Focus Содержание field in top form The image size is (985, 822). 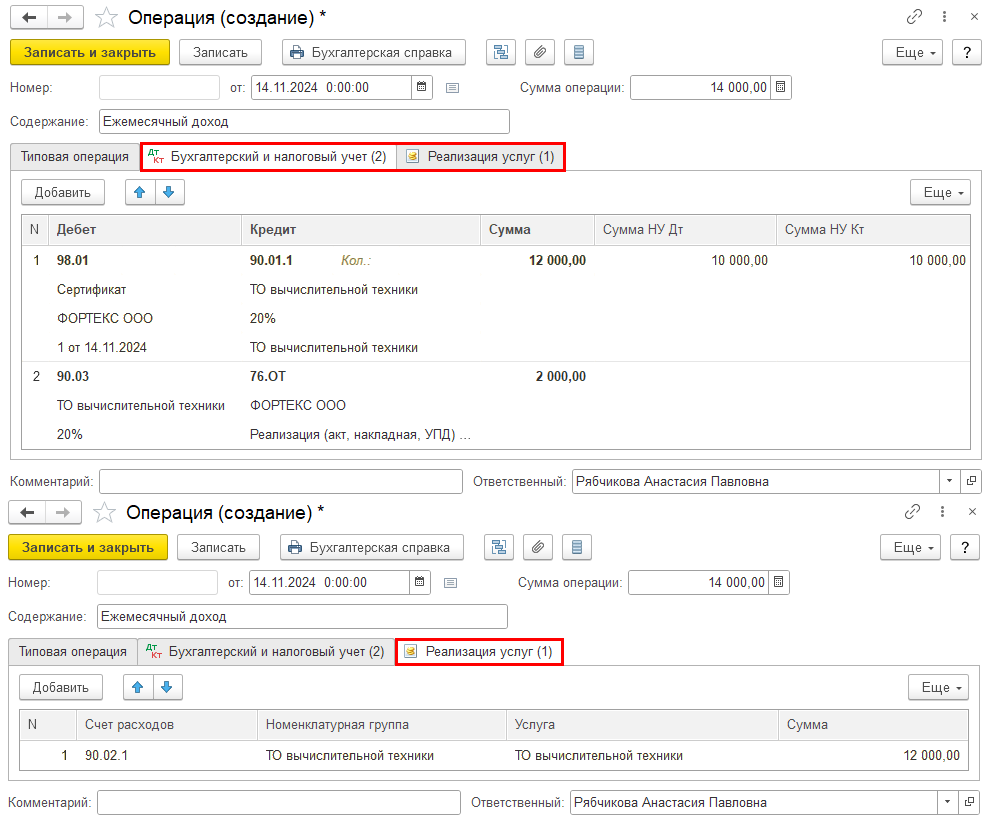click(304, 122)
